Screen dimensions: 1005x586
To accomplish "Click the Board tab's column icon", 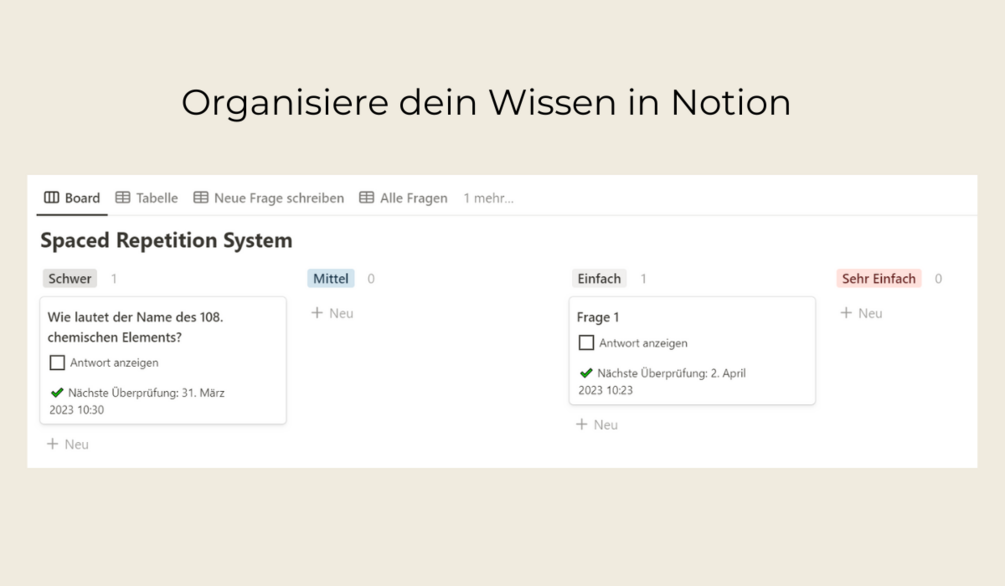I will click(51, 197).
